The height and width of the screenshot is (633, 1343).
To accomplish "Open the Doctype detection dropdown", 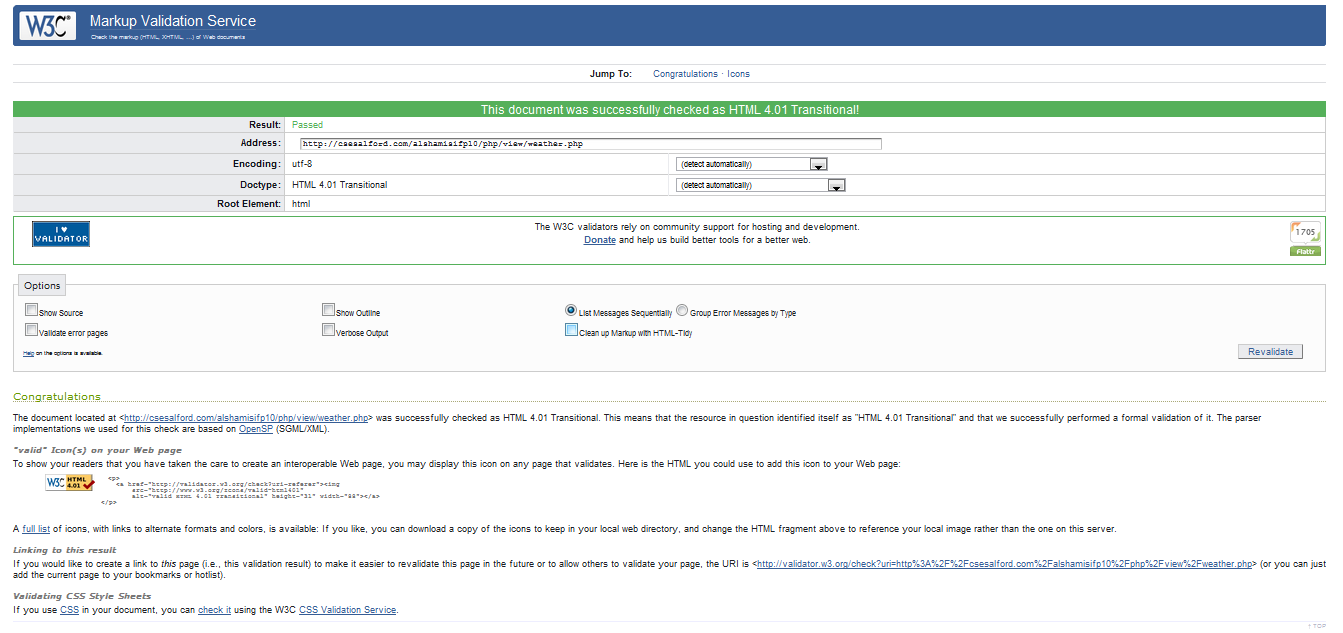I will [837, 184].
